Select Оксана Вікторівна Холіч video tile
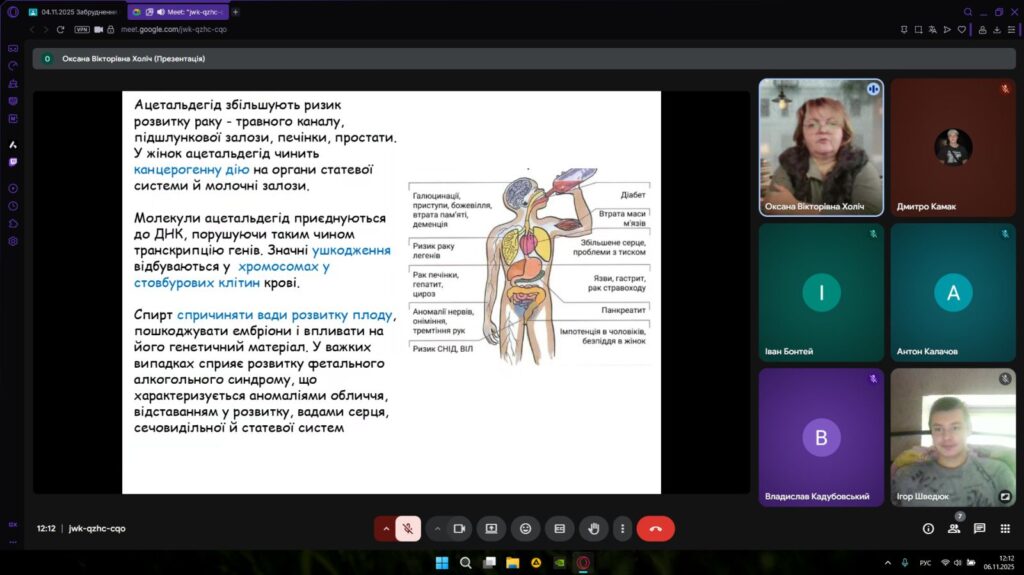 coord(820,147)
